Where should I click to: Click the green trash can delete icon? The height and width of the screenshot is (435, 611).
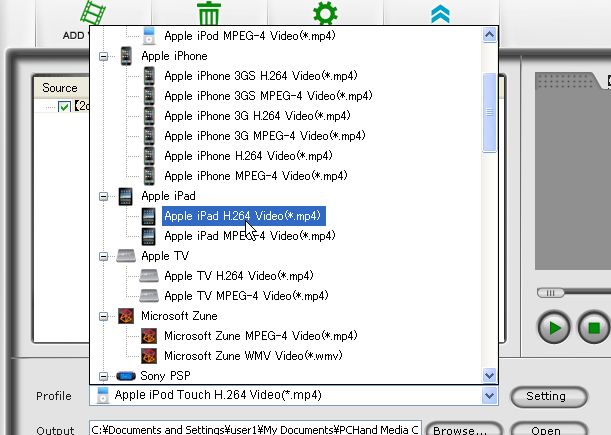click(x=209, y=12)
